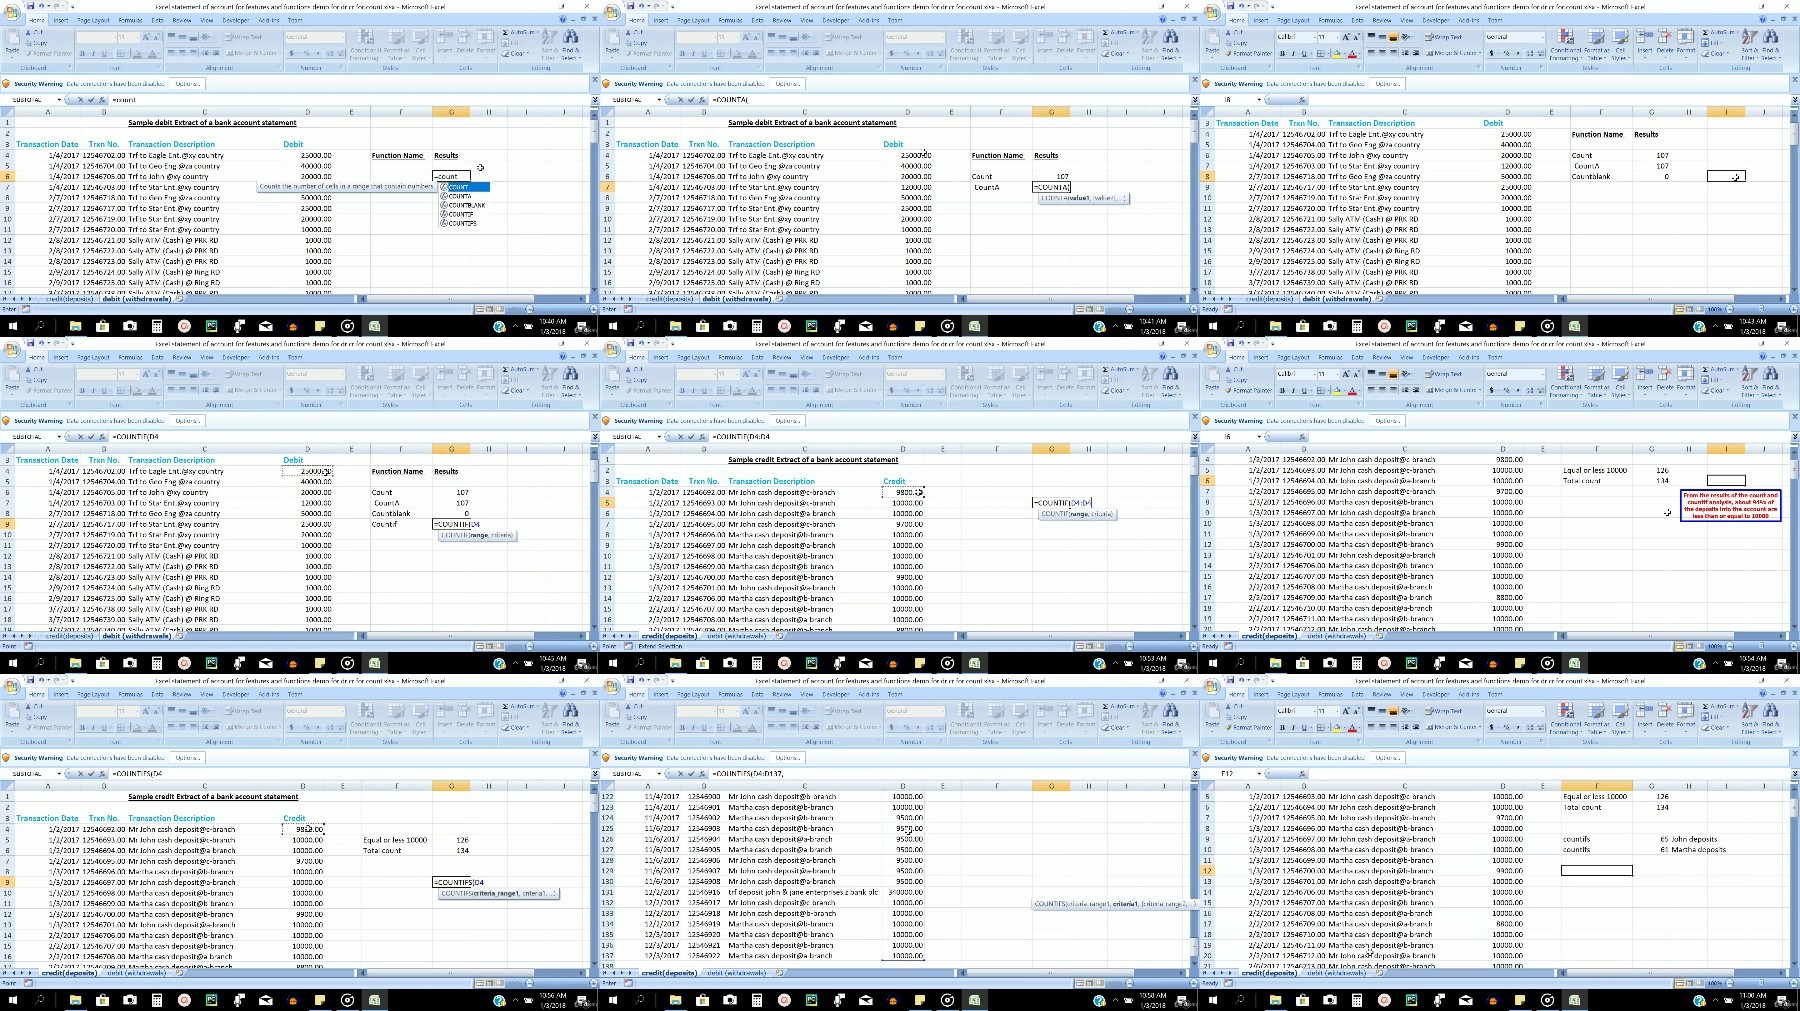Select Format Painter in the 10:54 AM window

(x=1249, y=390)
